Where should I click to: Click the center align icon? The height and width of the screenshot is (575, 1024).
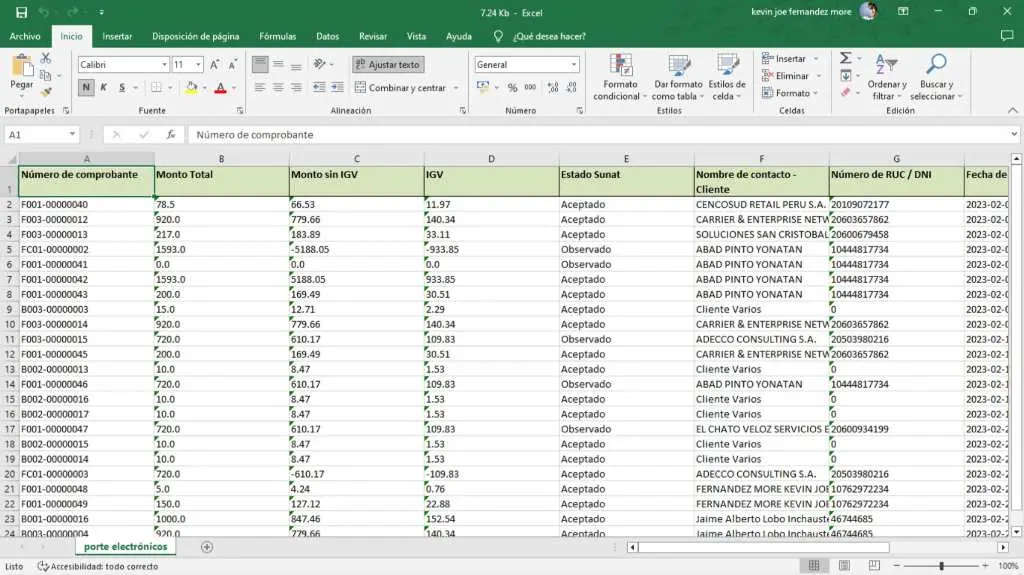pos(279,88)
